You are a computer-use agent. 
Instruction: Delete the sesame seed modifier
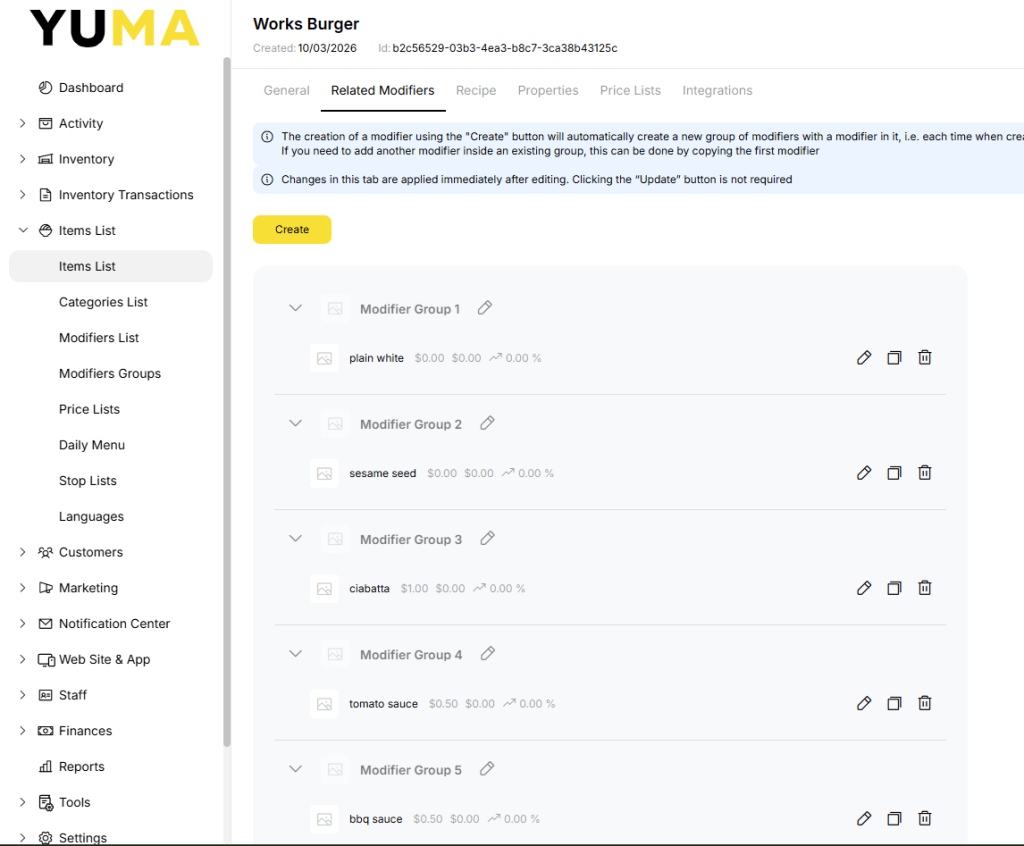point(924,472)
